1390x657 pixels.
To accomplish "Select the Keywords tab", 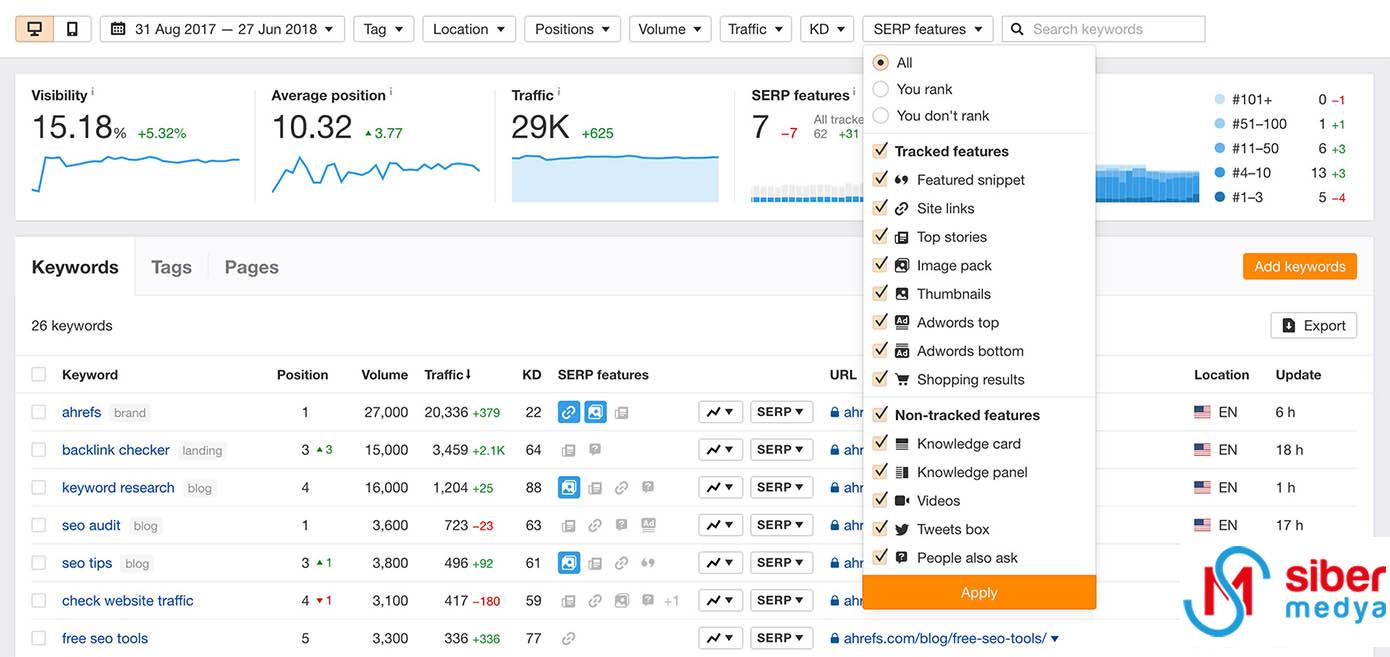I will tap(75, 267).
